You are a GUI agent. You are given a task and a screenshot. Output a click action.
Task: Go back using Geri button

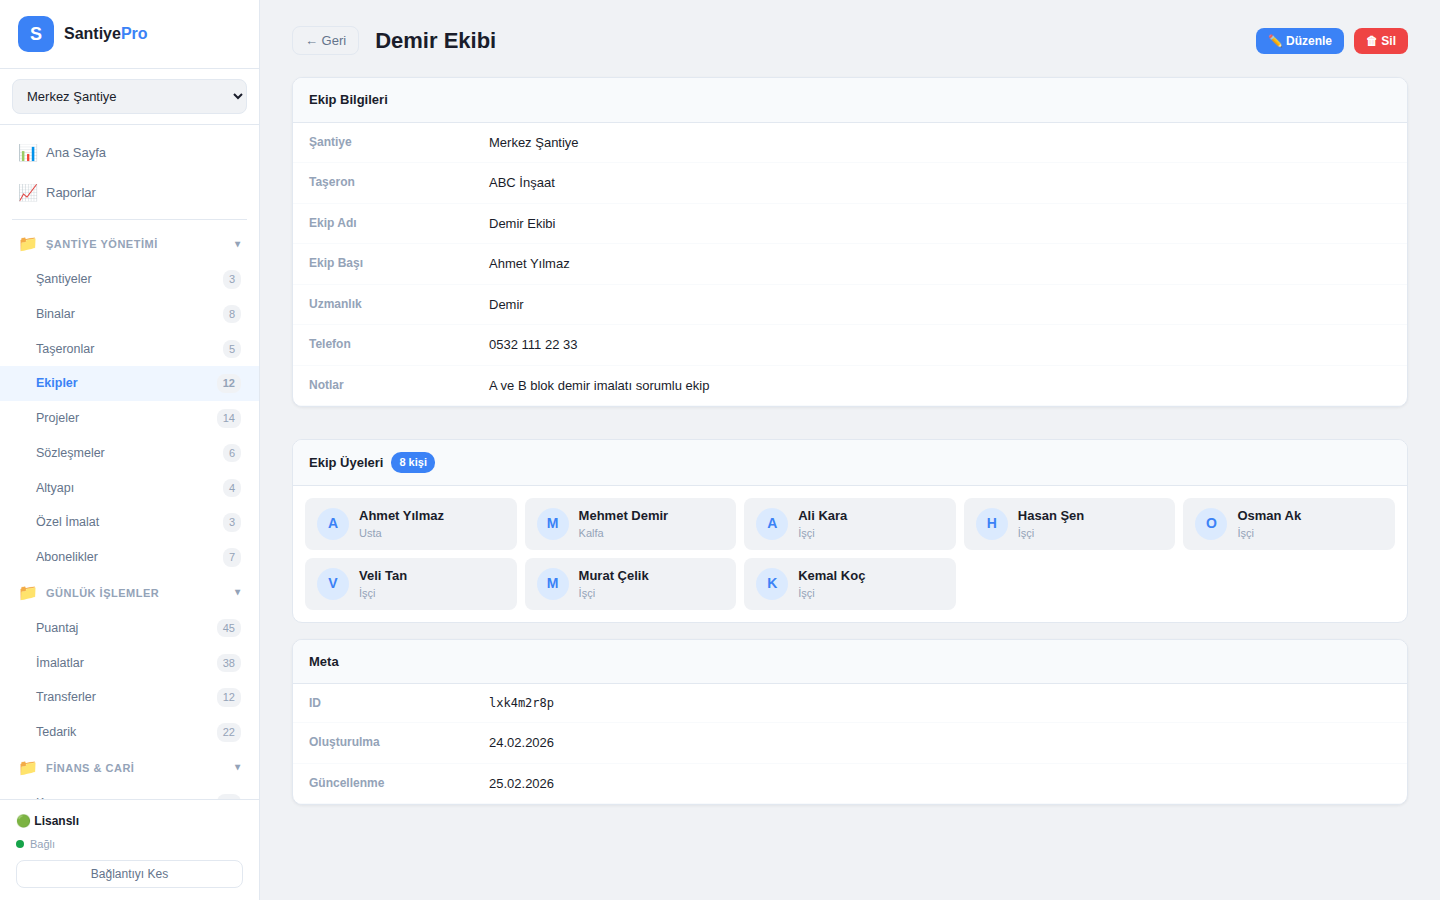tap(325, 41)
